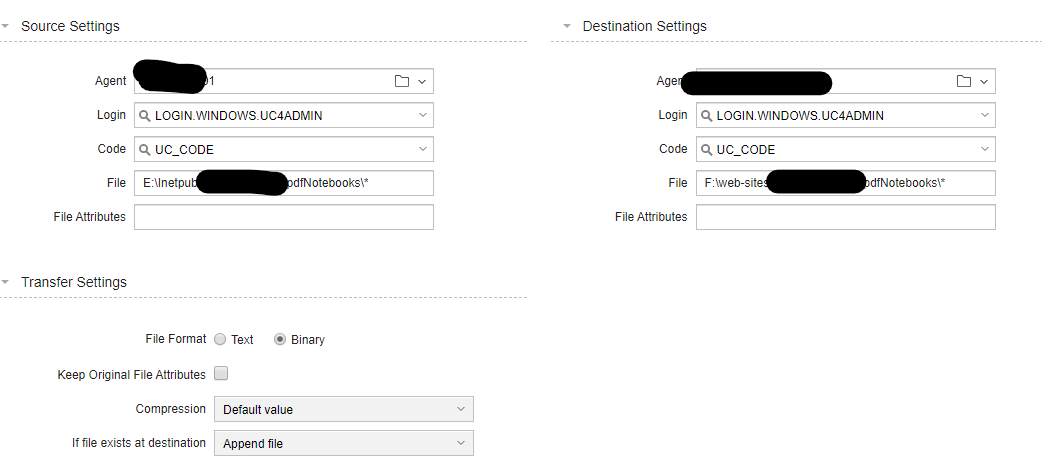Open destination Login dropdown list
This screenshot has height=463, width=1042.
tap(985, 115)
